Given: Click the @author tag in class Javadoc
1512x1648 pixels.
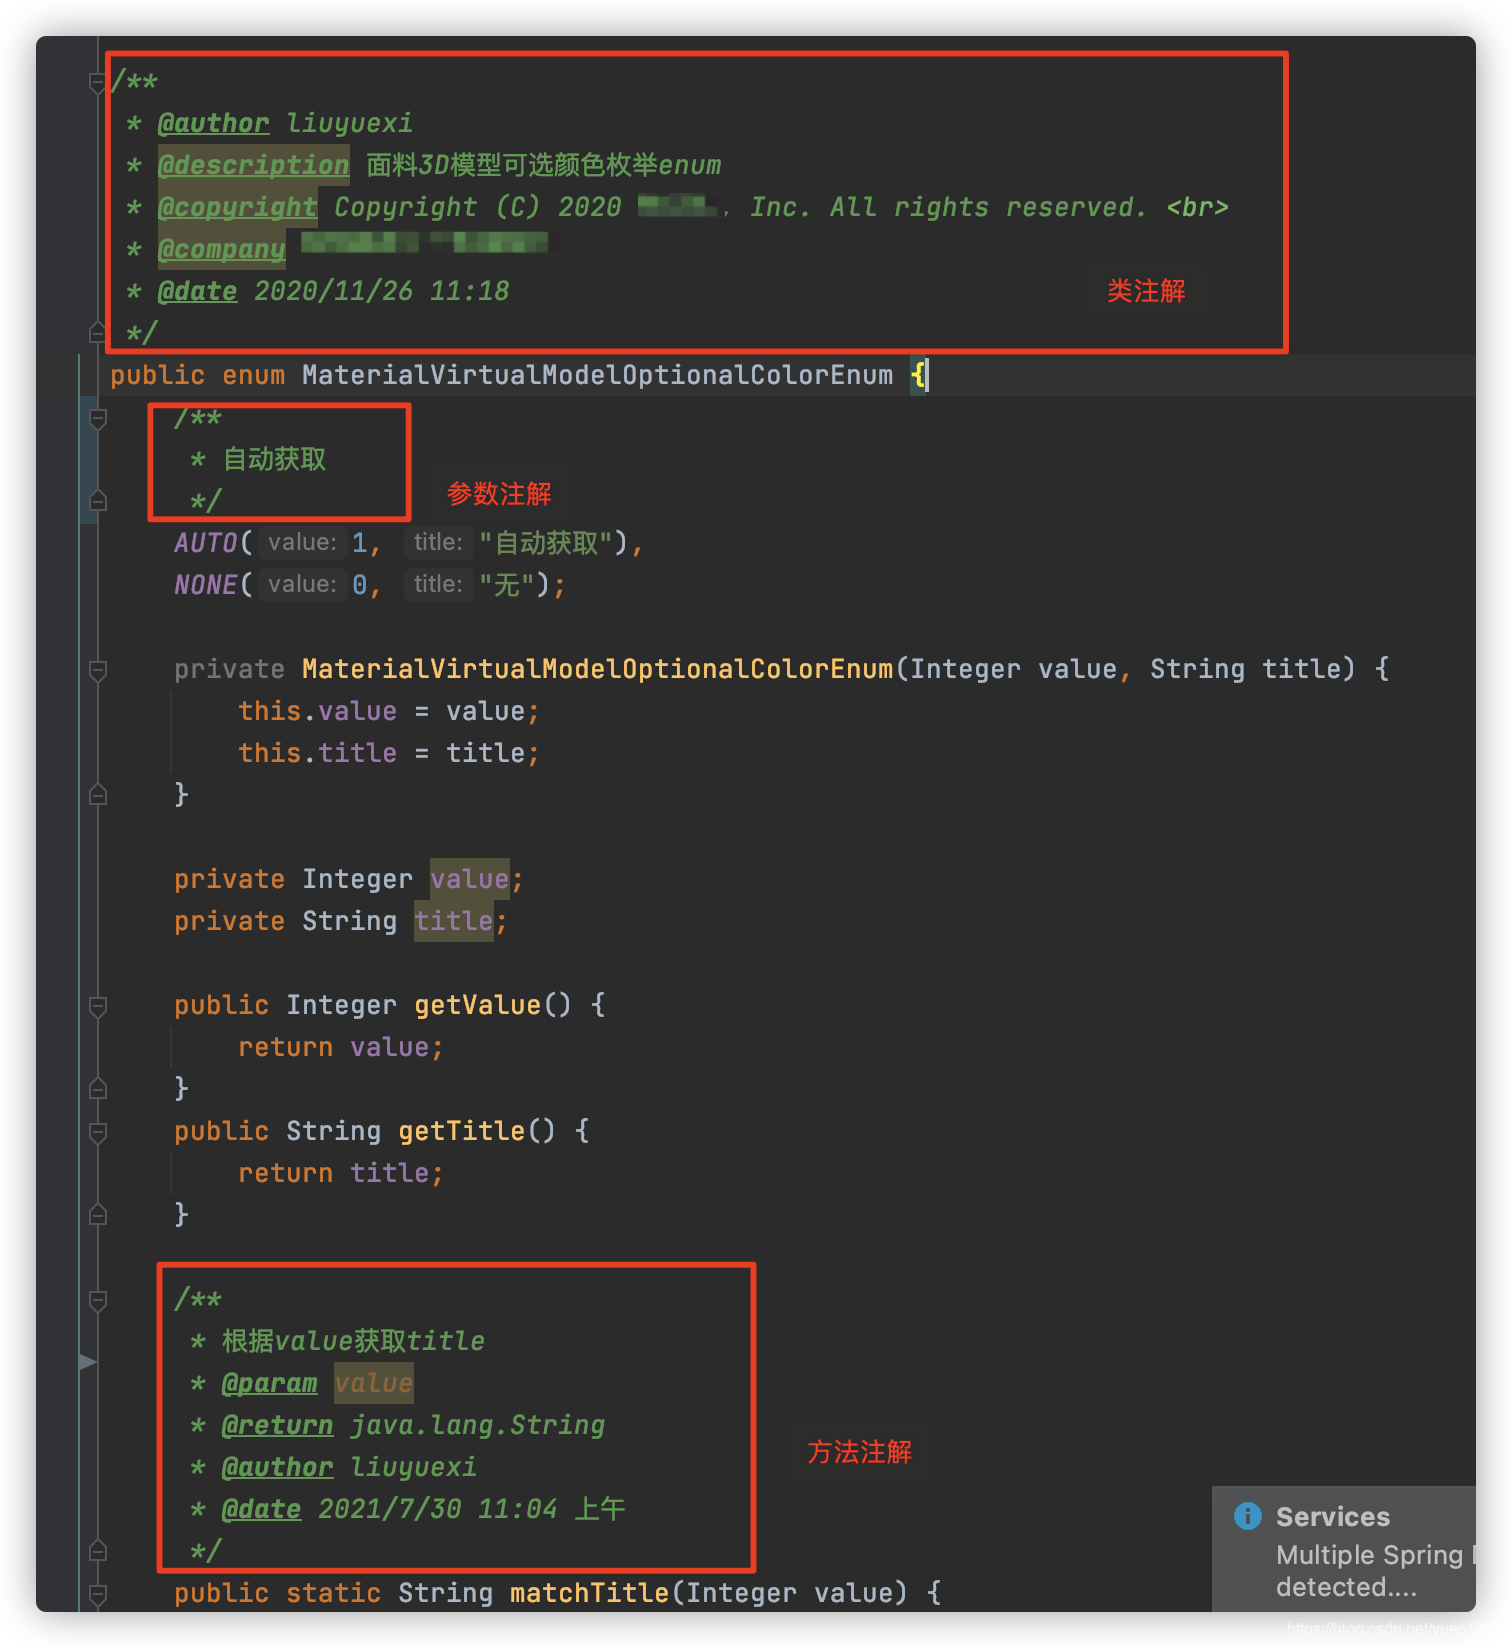Looking at the screenshot, I should click(214, 123).
